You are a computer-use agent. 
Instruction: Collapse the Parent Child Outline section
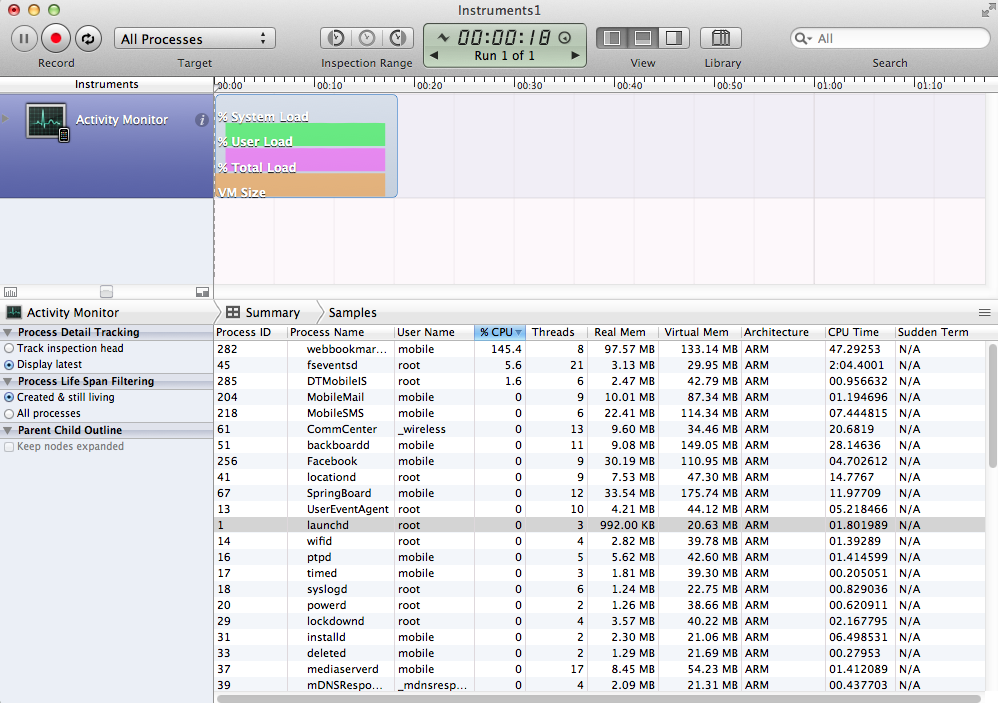point(8,430)
